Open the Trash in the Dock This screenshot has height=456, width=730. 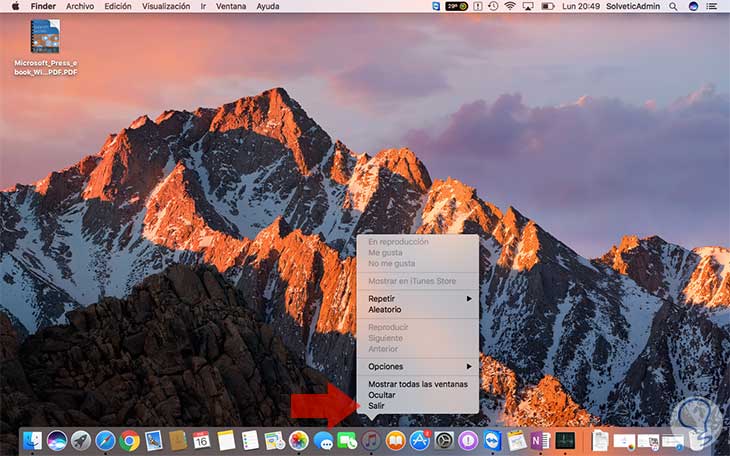(x=699, y=439)
